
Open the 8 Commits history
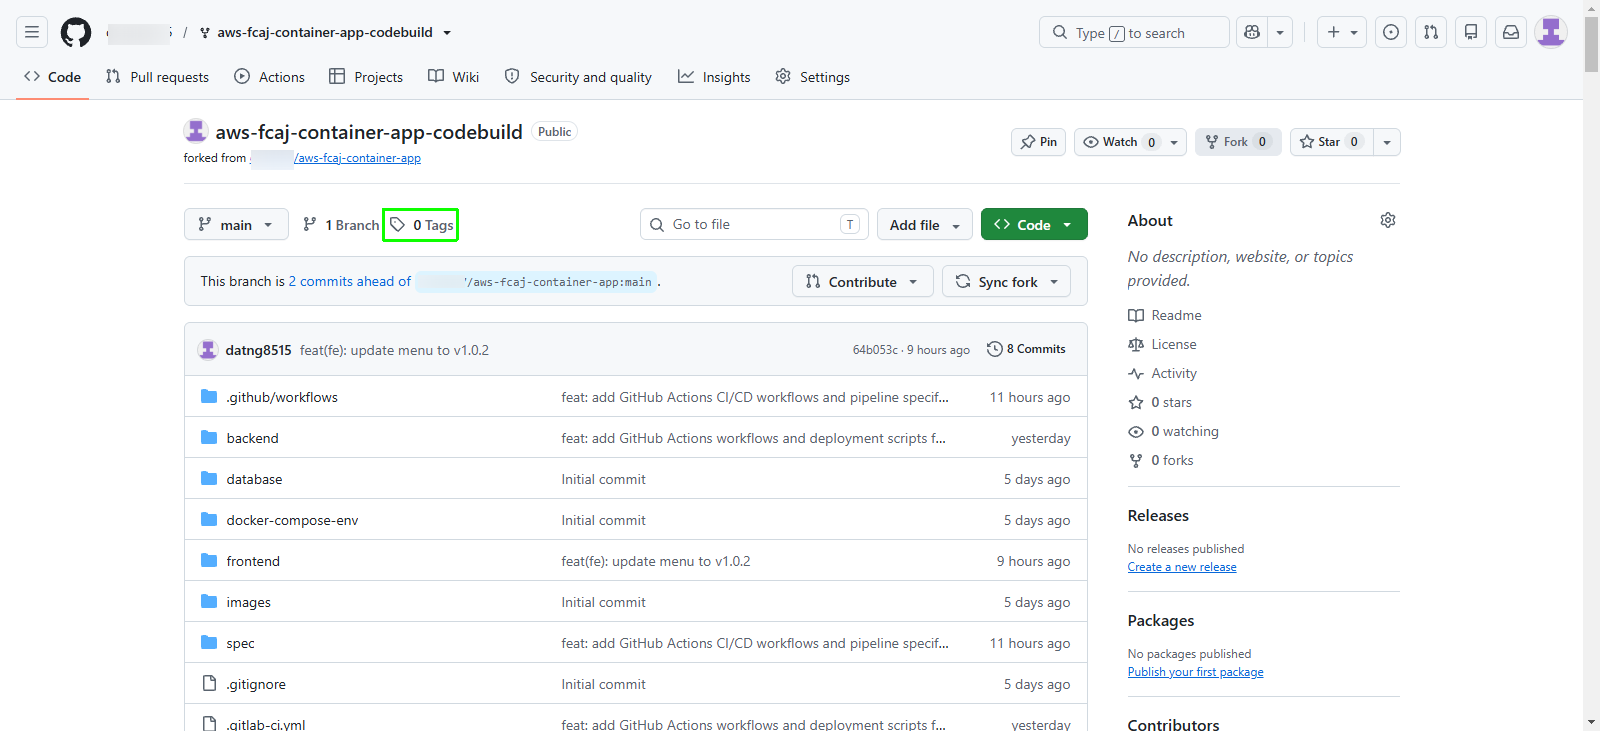1026,349
